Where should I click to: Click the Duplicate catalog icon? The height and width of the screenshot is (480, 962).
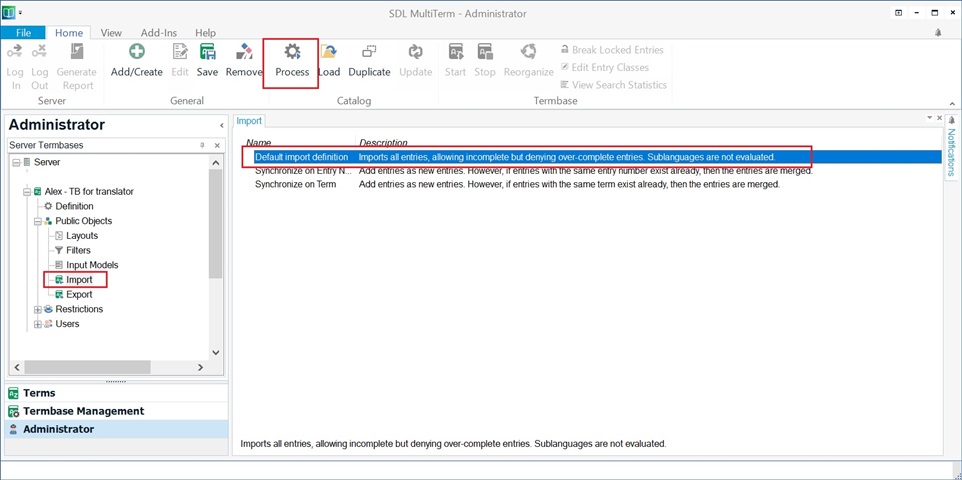point(369,52)
